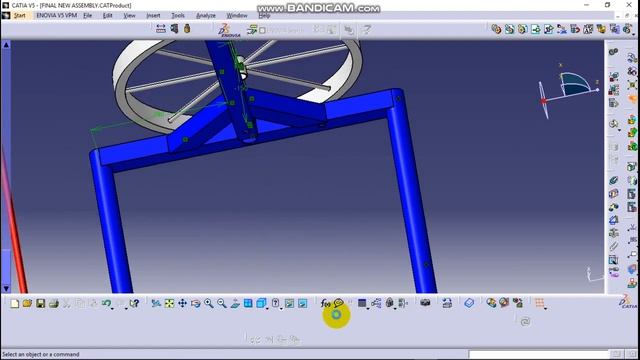This screenshot has width=640, height=360.
Task: Expand the Undo history dropdown arrow
Action: pos(112,309)
